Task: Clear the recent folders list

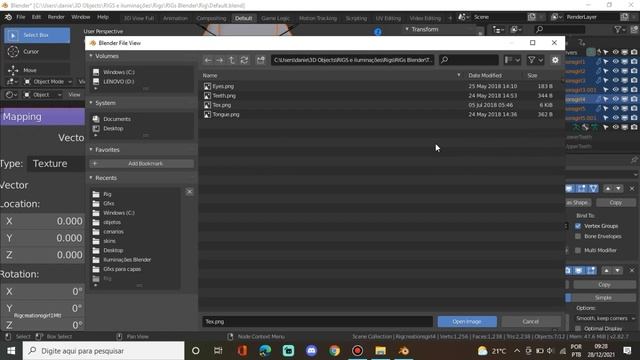Action: 189,192
